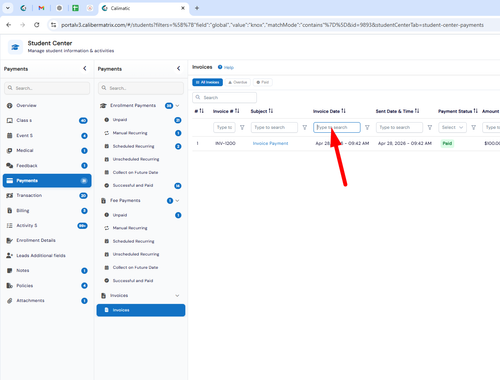Open the Attachments sidebar section

point(47,301)
